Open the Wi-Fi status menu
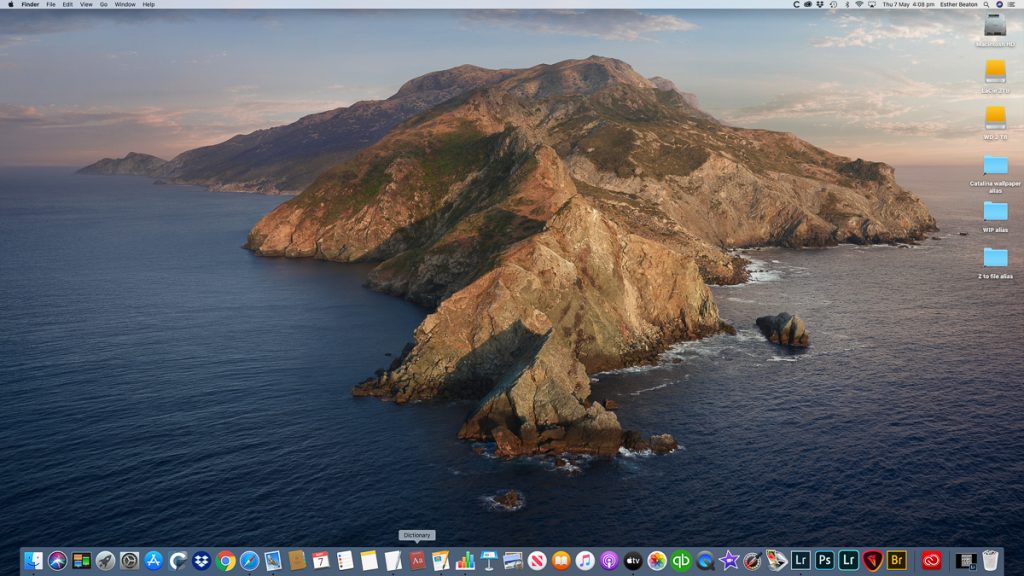The width and height of the screenshot is (1024, 576). coord(858,4)
